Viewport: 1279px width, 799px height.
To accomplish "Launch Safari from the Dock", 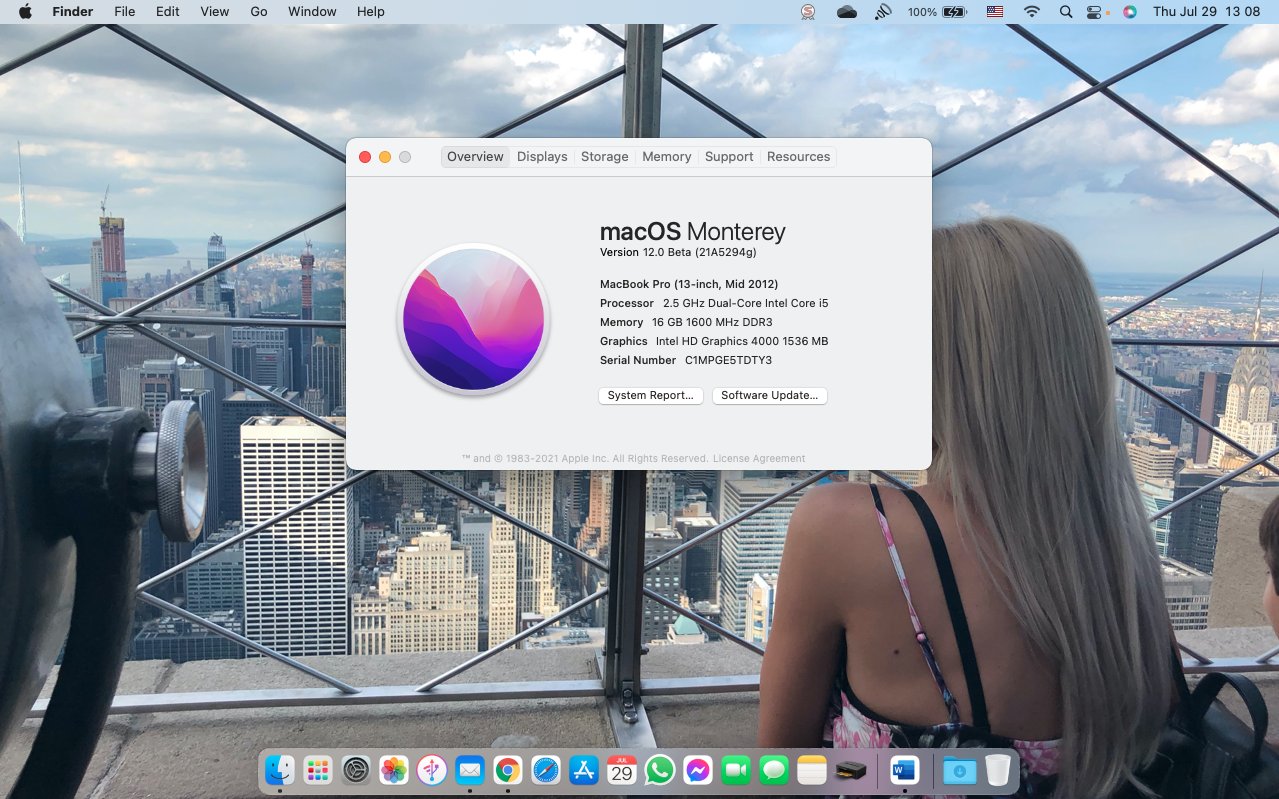I will (546, 770).
